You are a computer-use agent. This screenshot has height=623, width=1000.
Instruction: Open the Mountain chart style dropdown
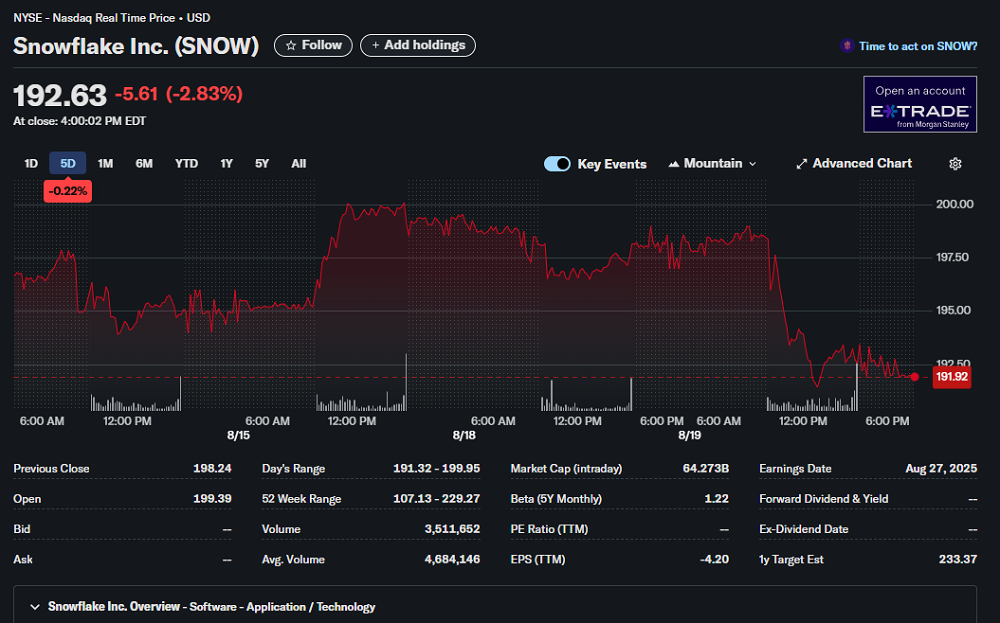coord(712,164)
